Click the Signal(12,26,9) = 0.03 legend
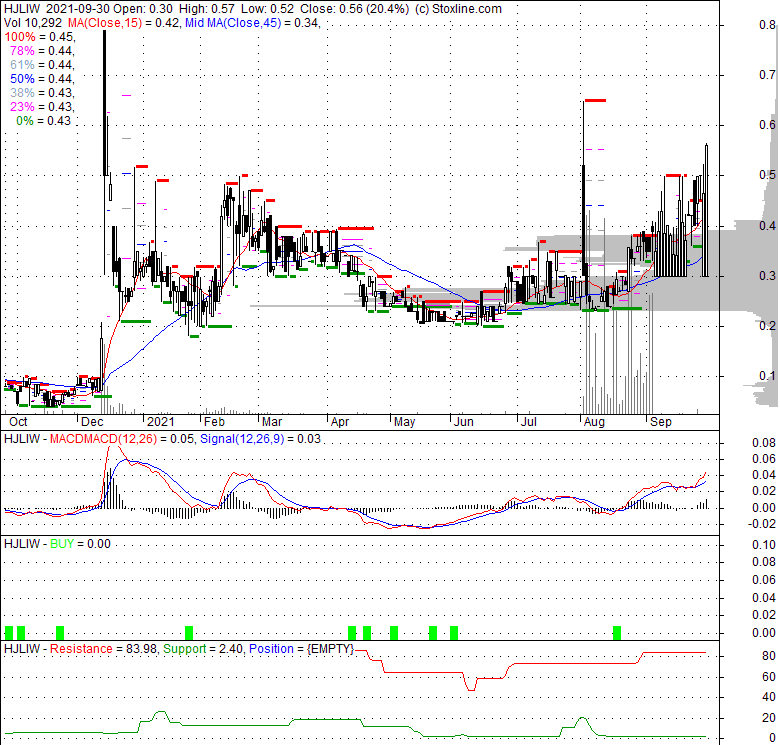The image size is (780, 745). point(260,439)
